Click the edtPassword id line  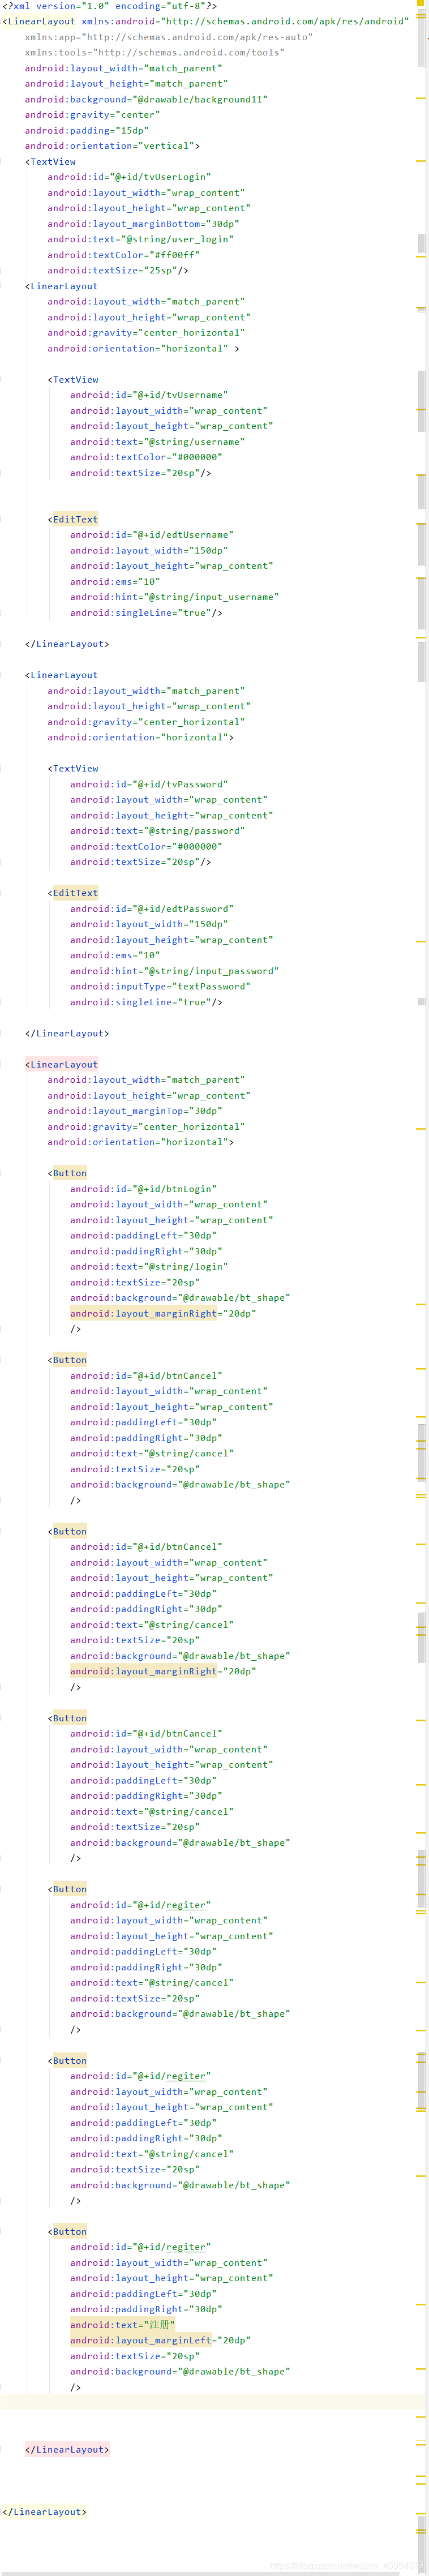pos(151,909)
